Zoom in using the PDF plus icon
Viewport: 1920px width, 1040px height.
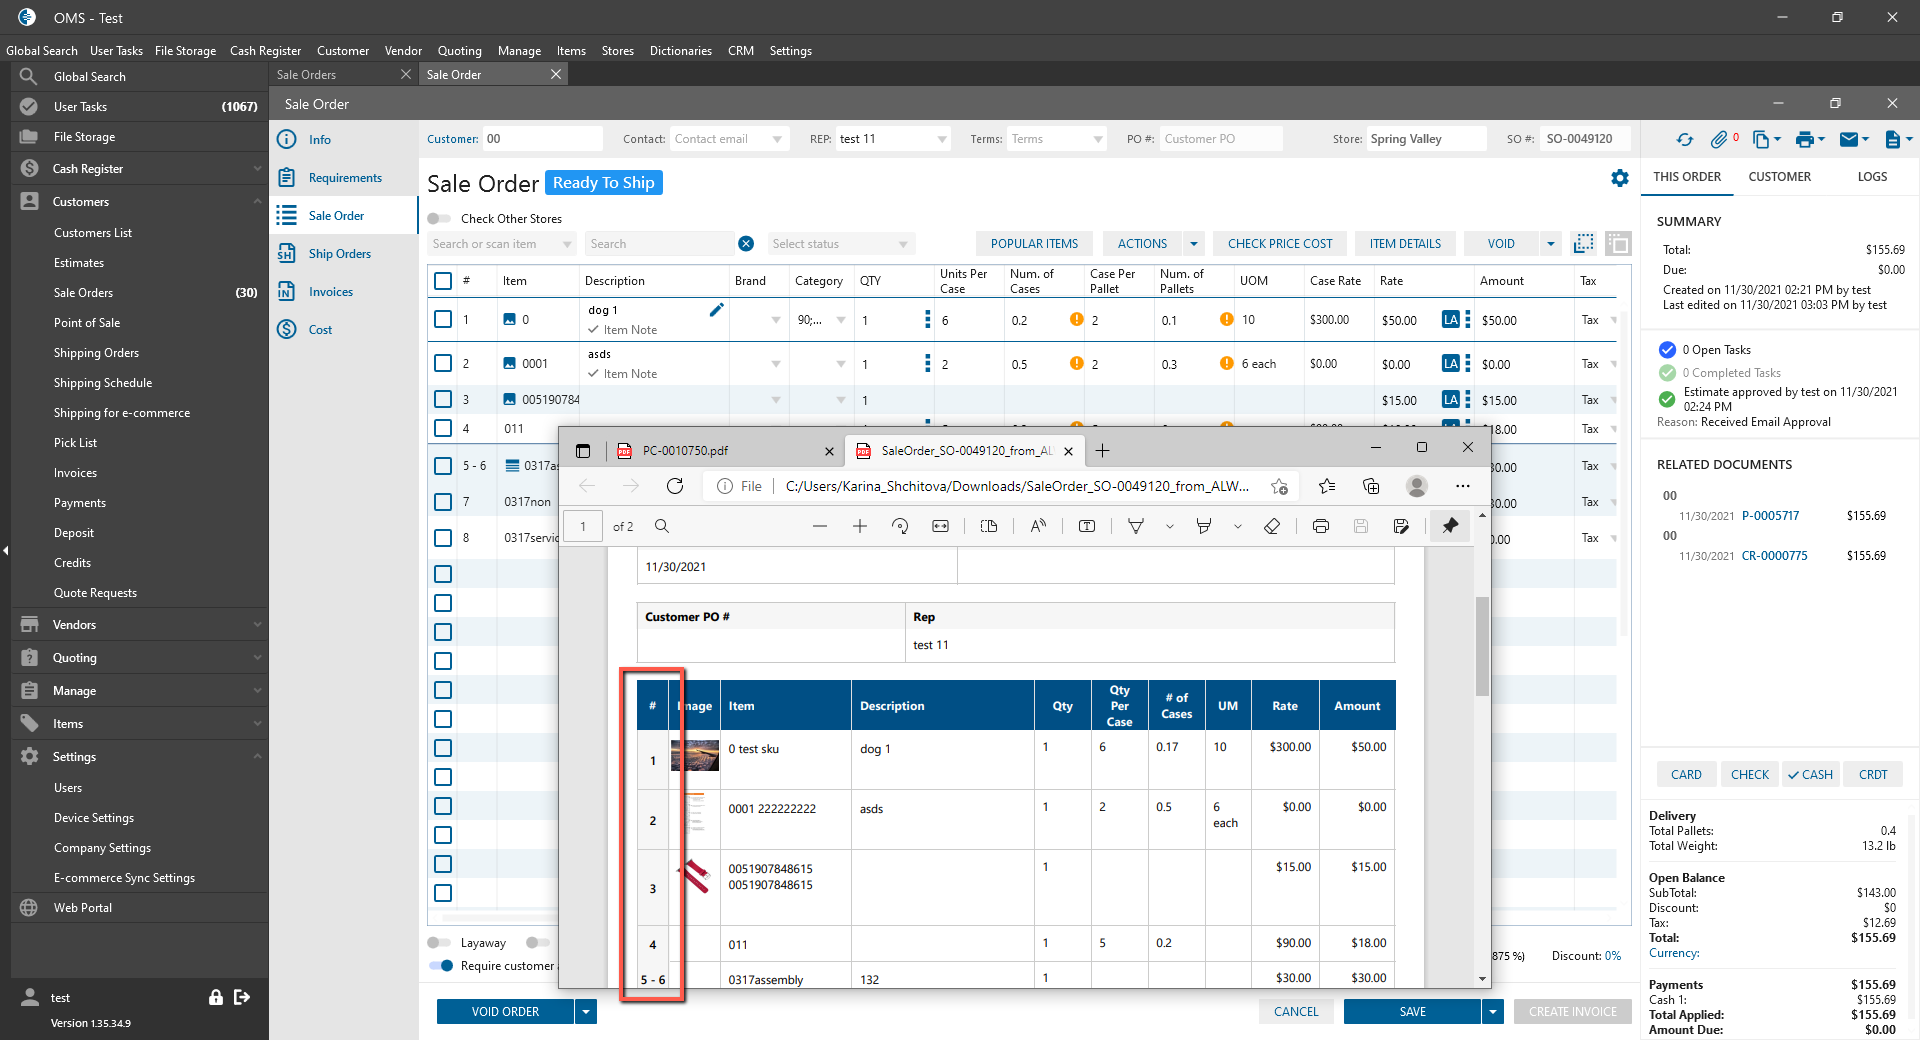coord(859,526)
